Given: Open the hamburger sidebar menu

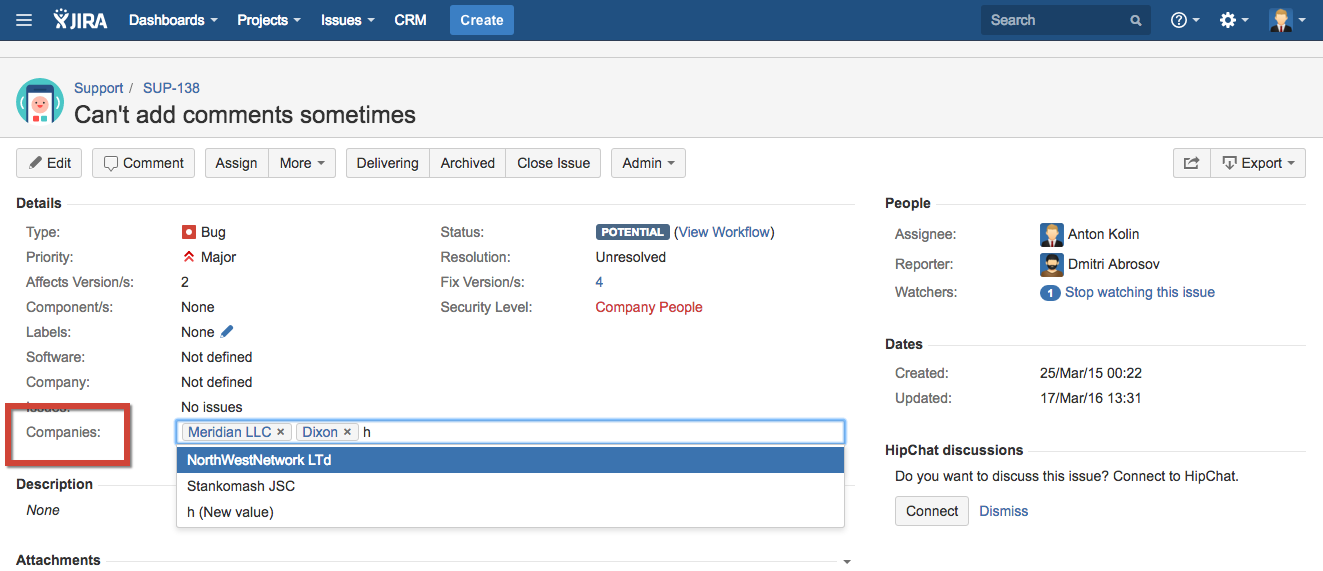Looking at the screenshot, I should [x=24, y=20].
